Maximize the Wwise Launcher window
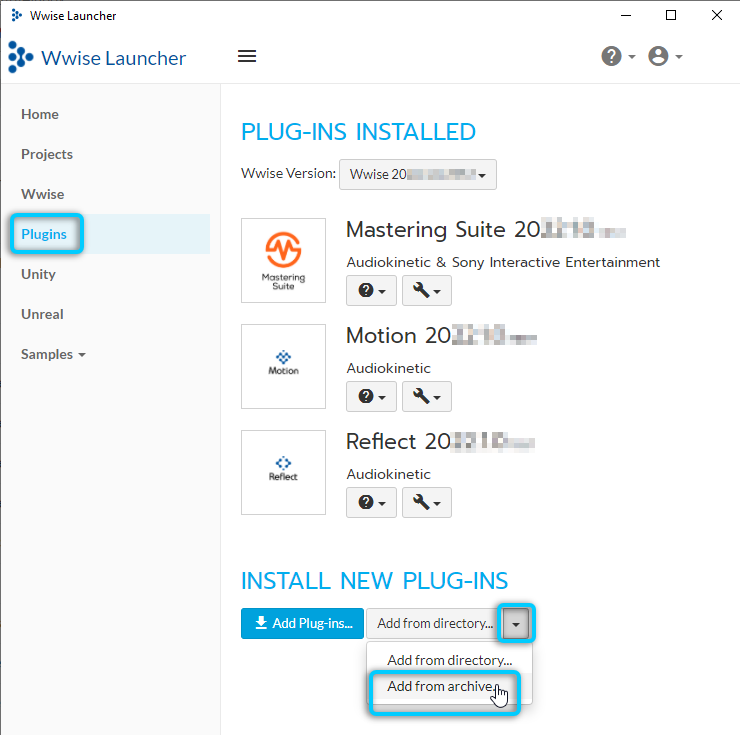740x735 pixels. tap(671, 15)
